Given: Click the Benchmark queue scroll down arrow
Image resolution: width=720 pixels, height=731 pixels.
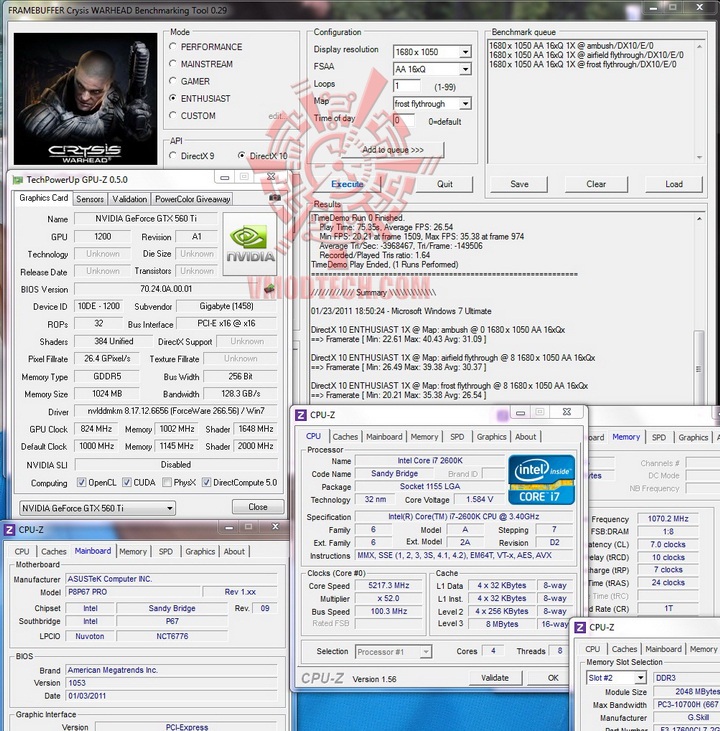Looking at the screenshot, I should 699,158.
